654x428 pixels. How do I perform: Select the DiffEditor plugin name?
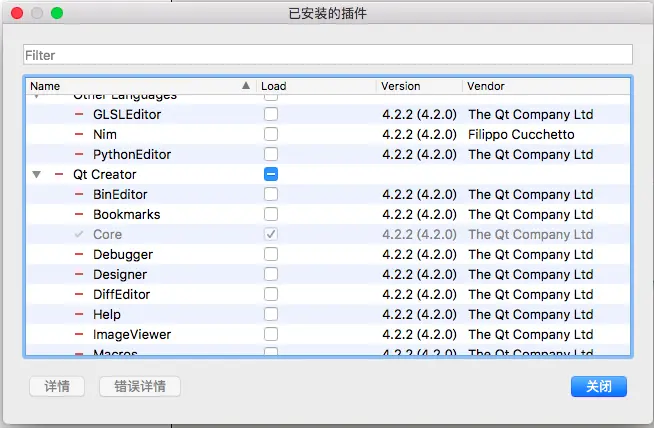121,295
